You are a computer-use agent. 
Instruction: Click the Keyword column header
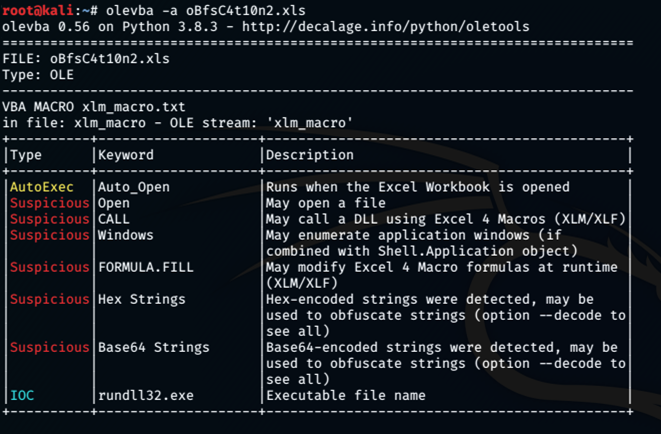[126, 155]
